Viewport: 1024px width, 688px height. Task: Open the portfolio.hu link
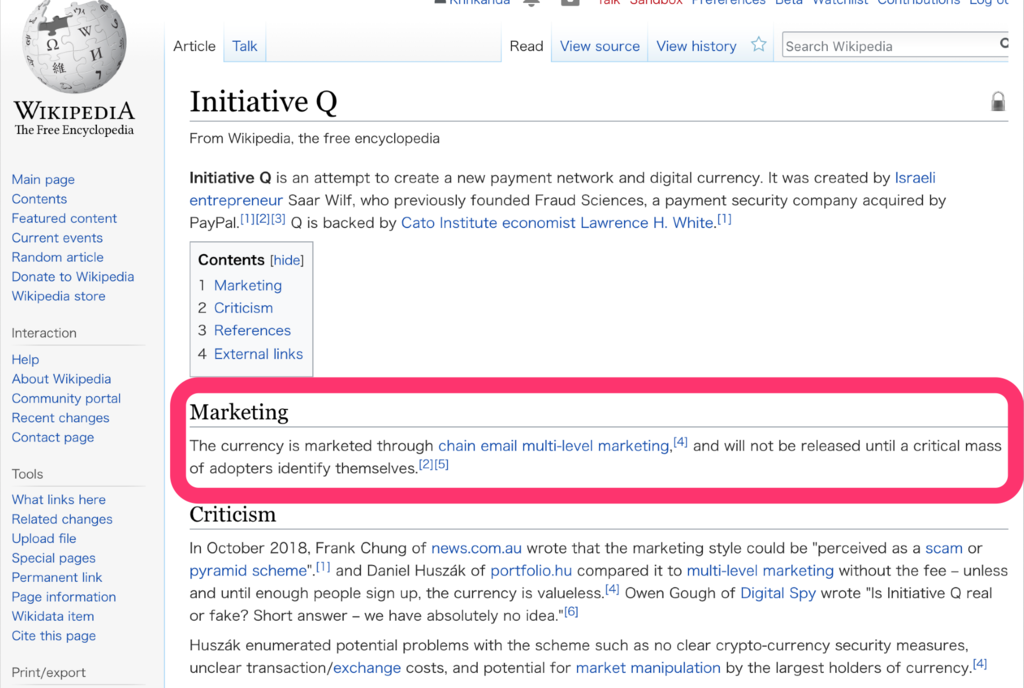(531, 571)
